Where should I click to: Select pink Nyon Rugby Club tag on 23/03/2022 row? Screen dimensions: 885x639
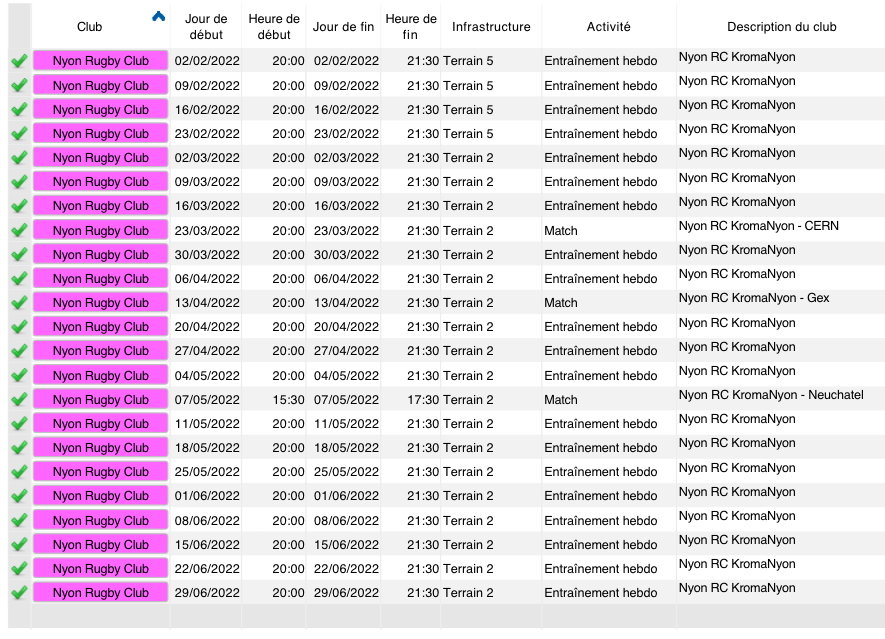pos(100,230)
